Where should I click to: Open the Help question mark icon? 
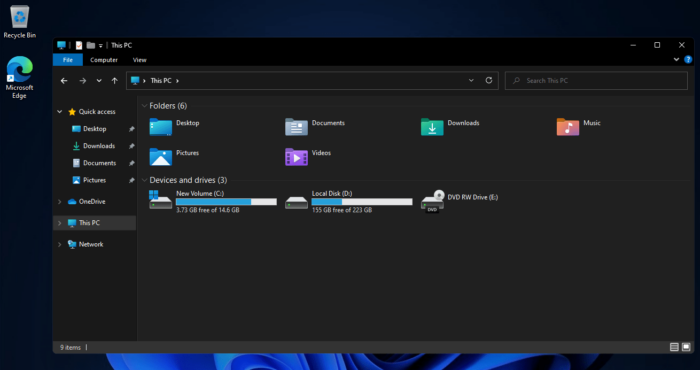coord(688,59)
